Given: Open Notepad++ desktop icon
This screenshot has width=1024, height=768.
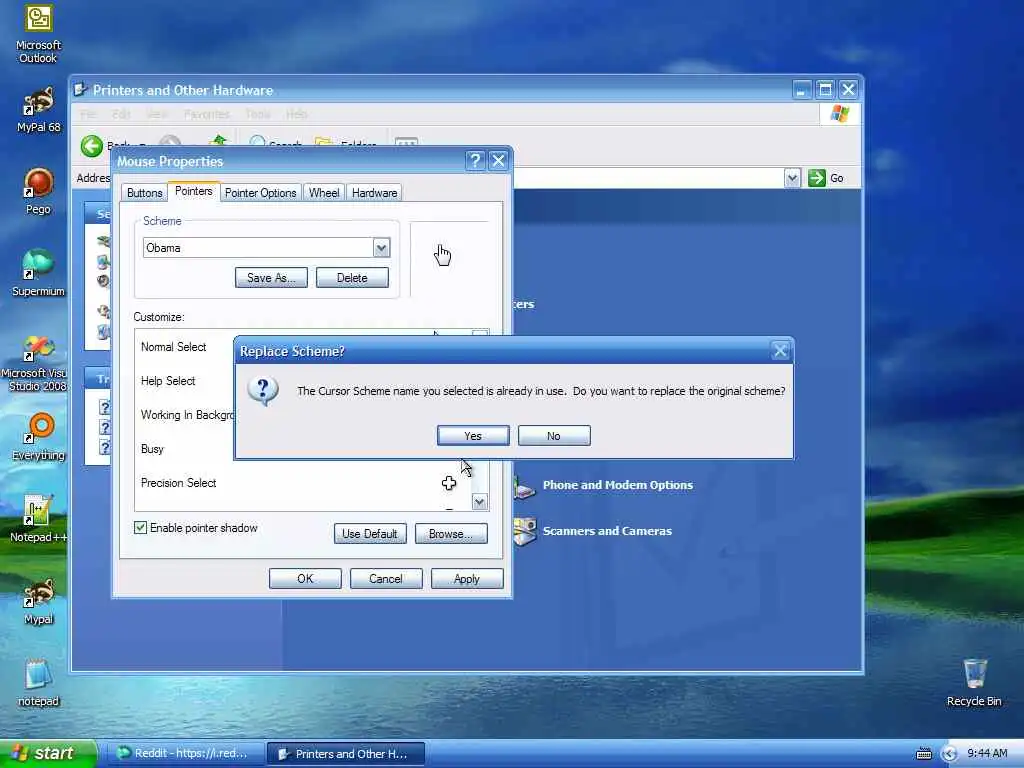Looking at the screenshot, I should (38, 519).
